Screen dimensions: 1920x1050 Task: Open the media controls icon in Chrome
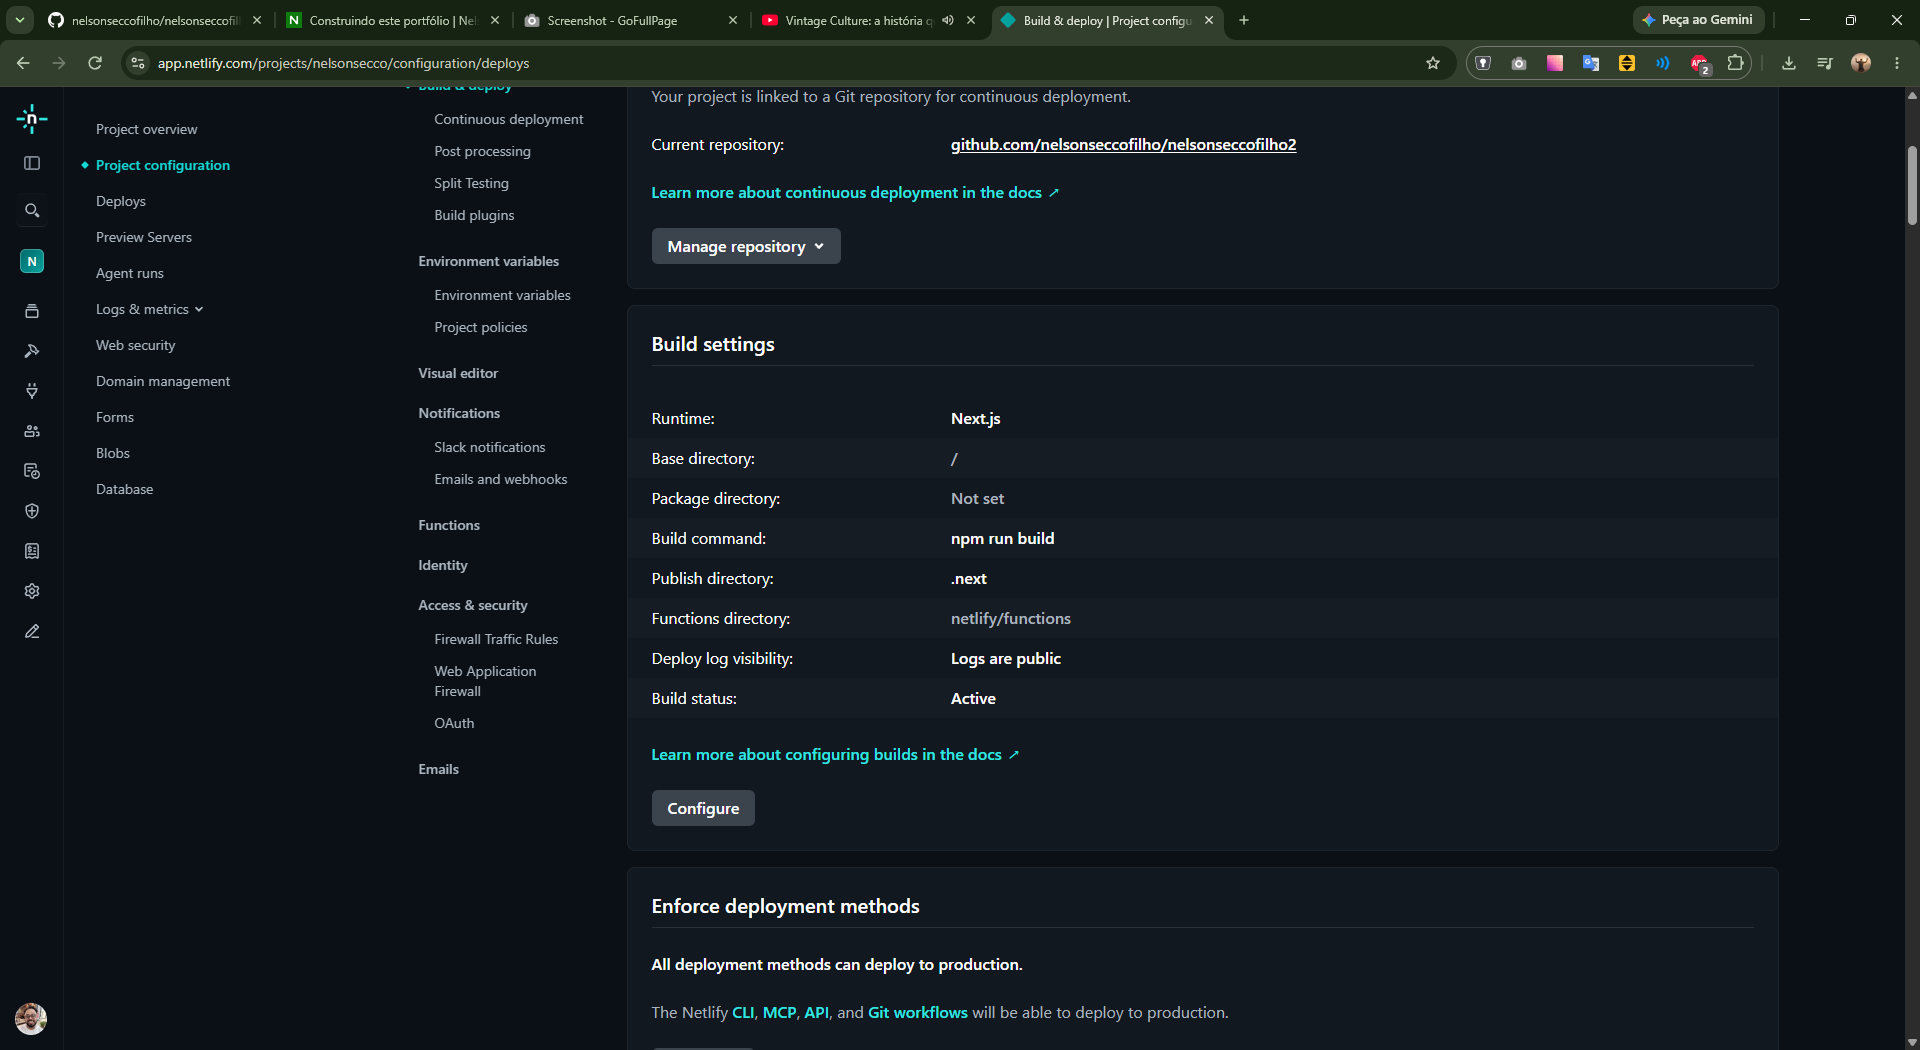click(1825, 63)
